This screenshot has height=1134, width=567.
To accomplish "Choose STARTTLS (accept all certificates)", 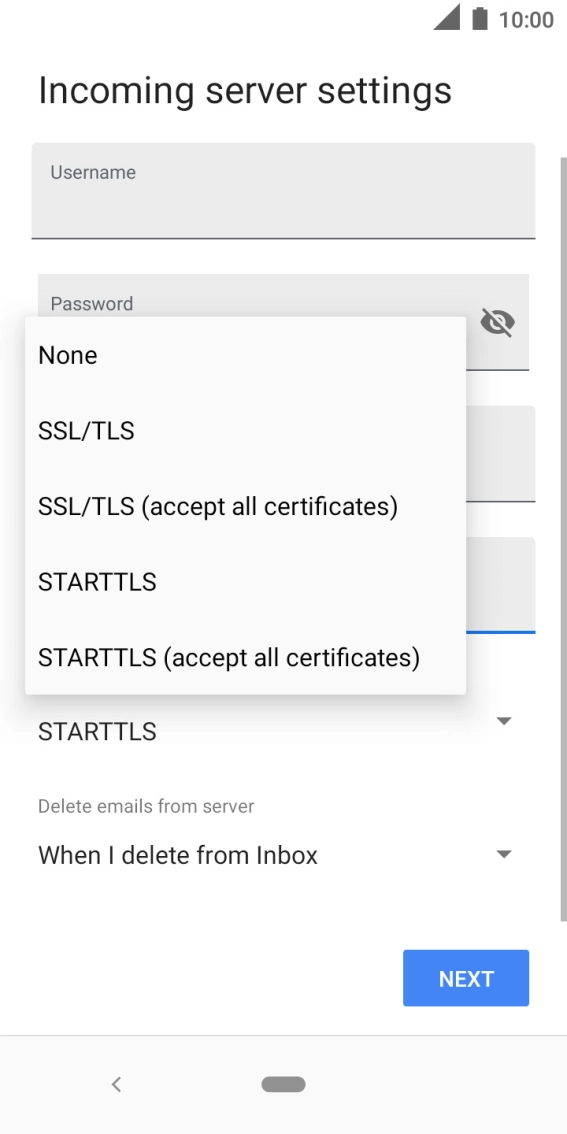I will tap(245, 657).
